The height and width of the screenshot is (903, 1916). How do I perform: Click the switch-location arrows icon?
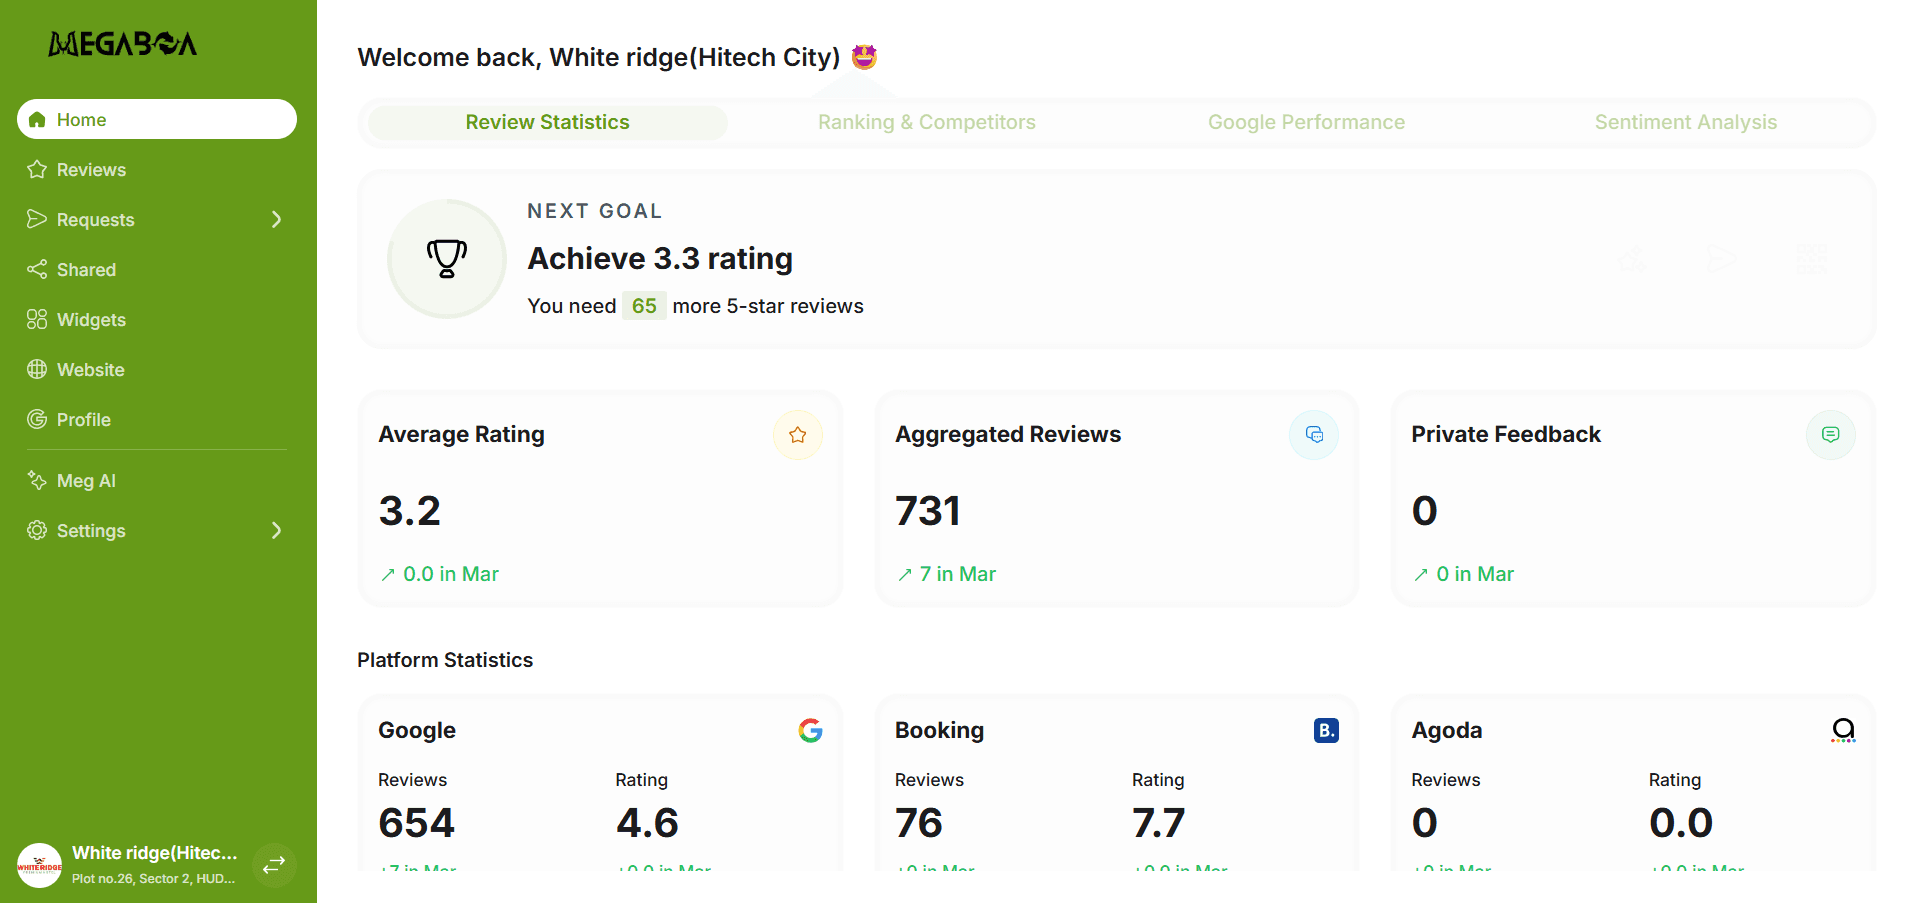(x=274, y=865)
